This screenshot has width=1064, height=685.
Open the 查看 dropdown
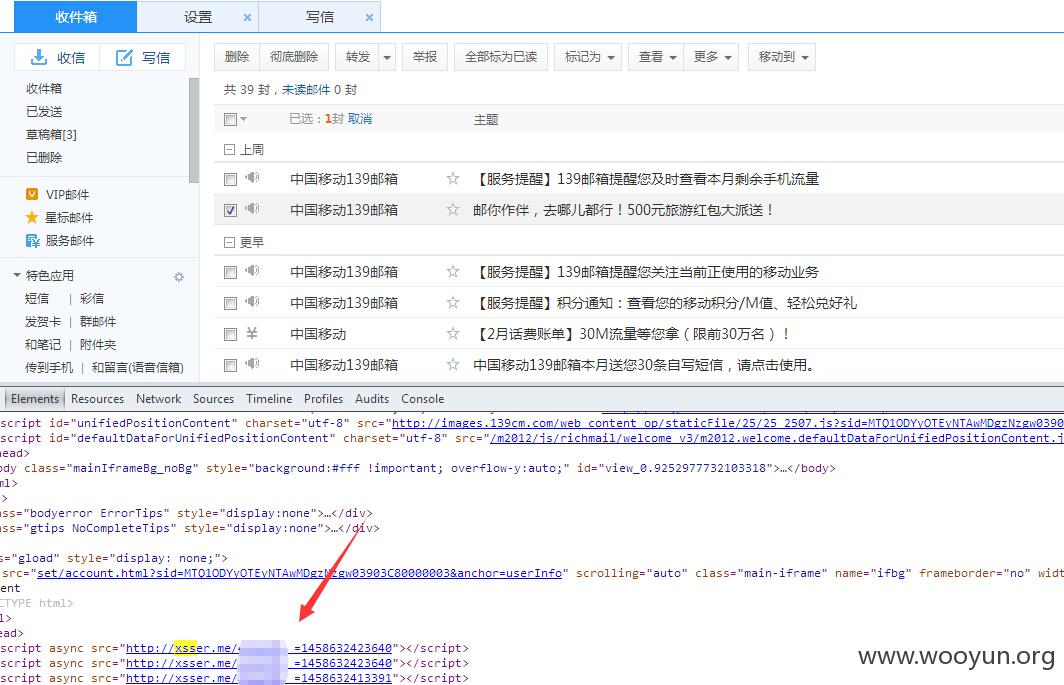(656, 57)
